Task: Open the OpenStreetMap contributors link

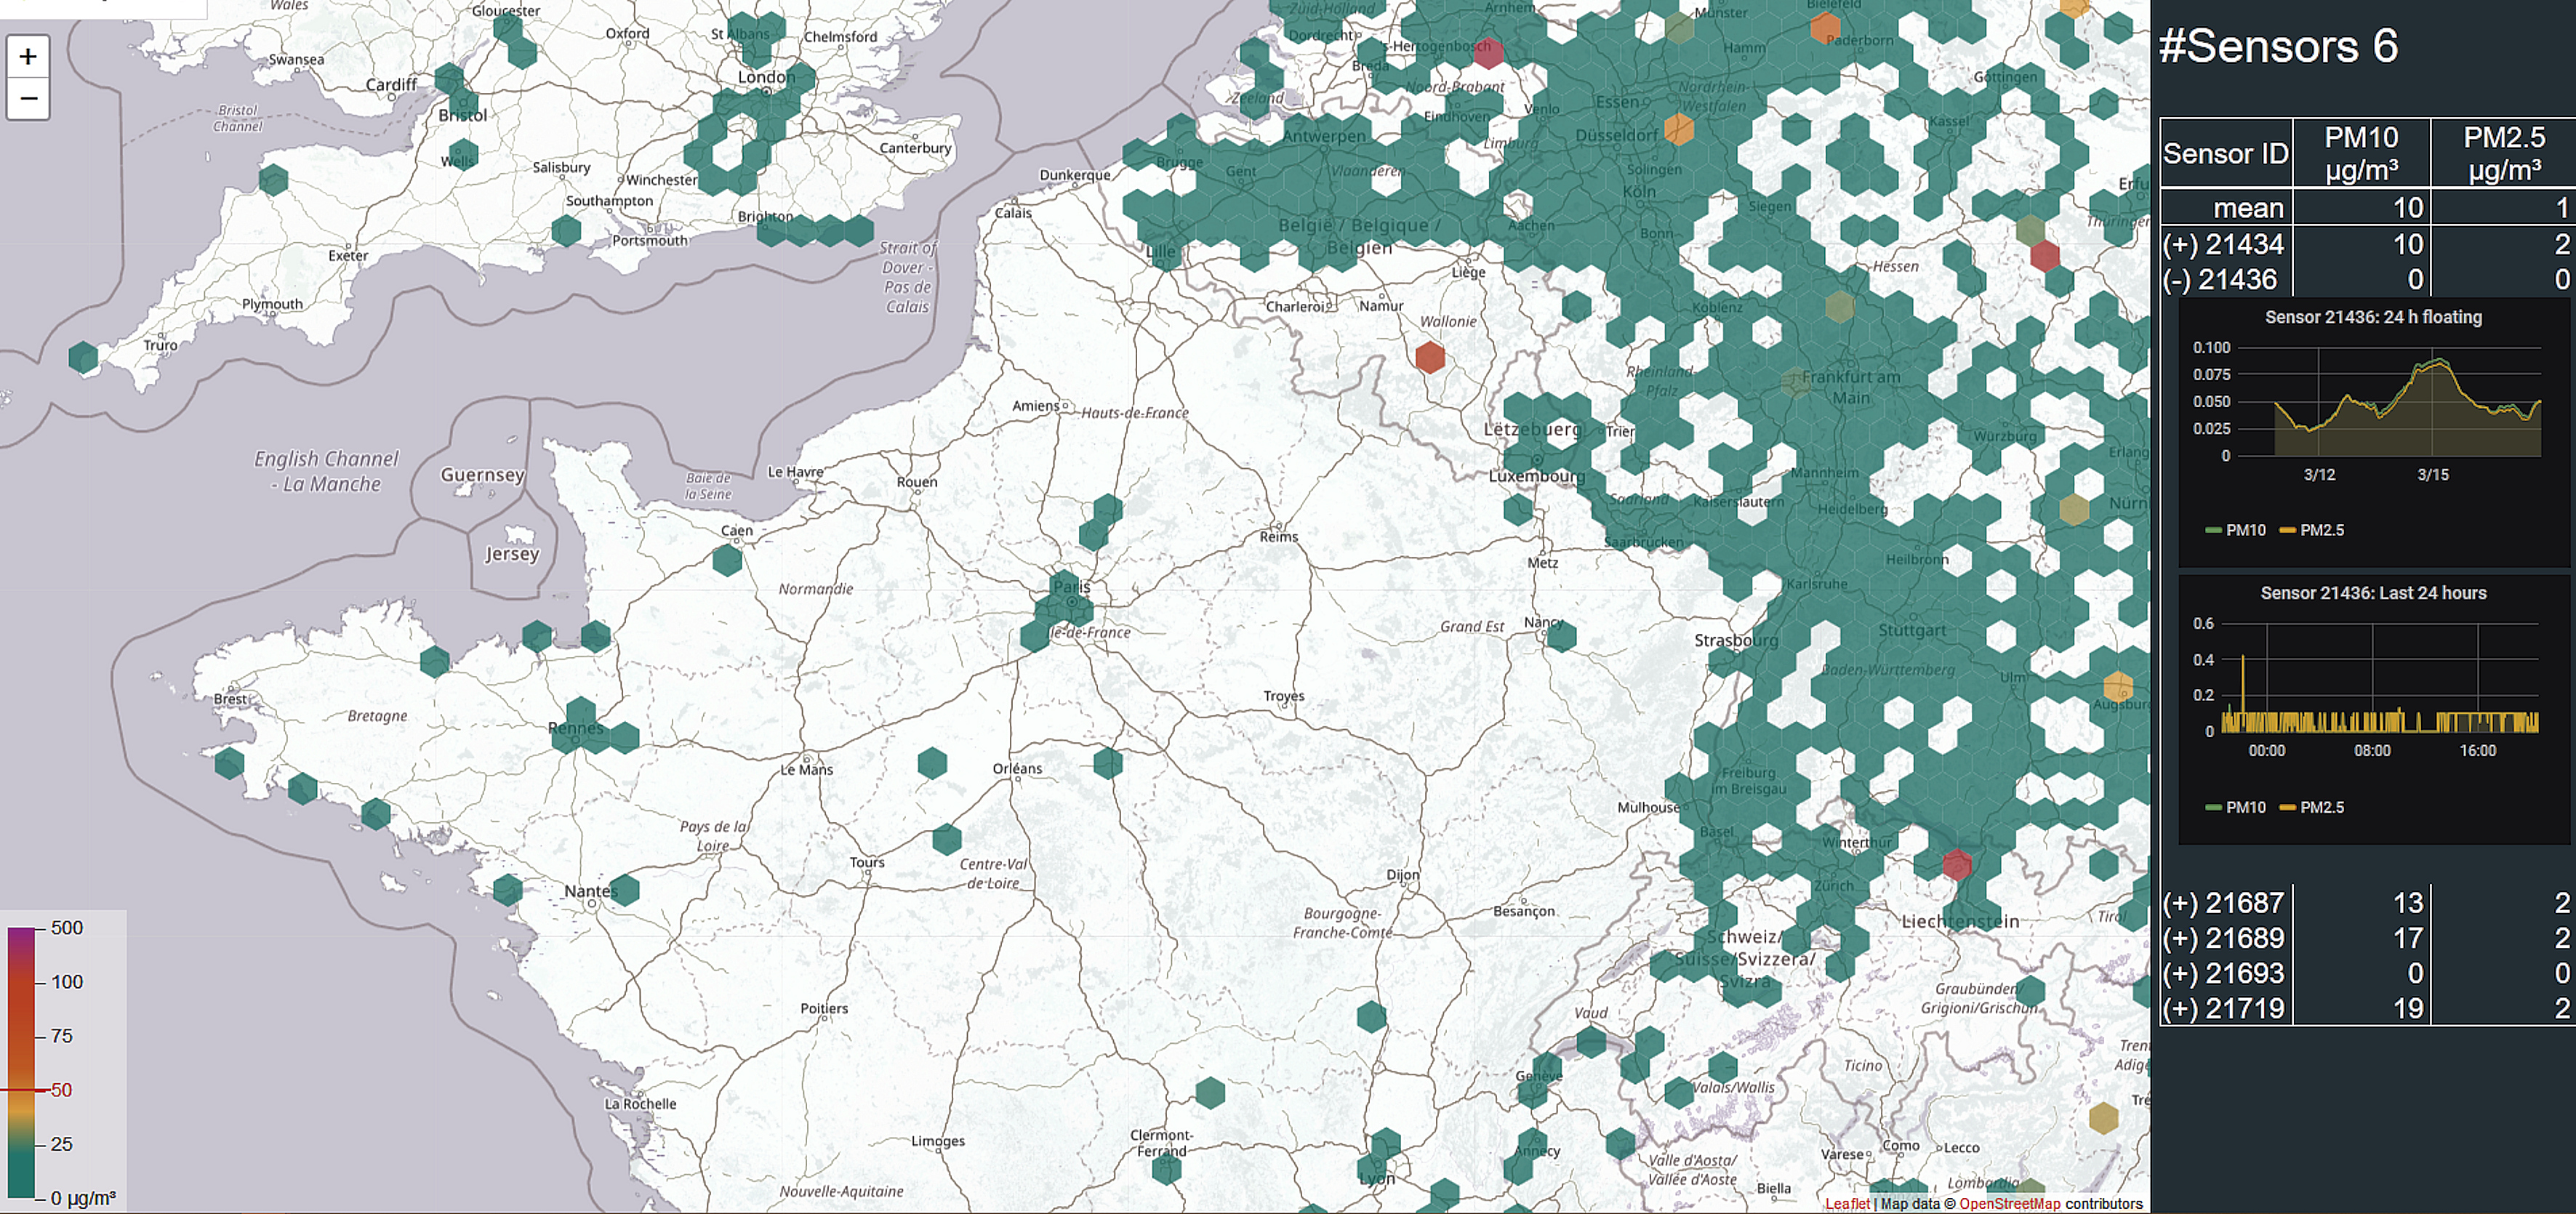Action: tap(2010, 1203)
